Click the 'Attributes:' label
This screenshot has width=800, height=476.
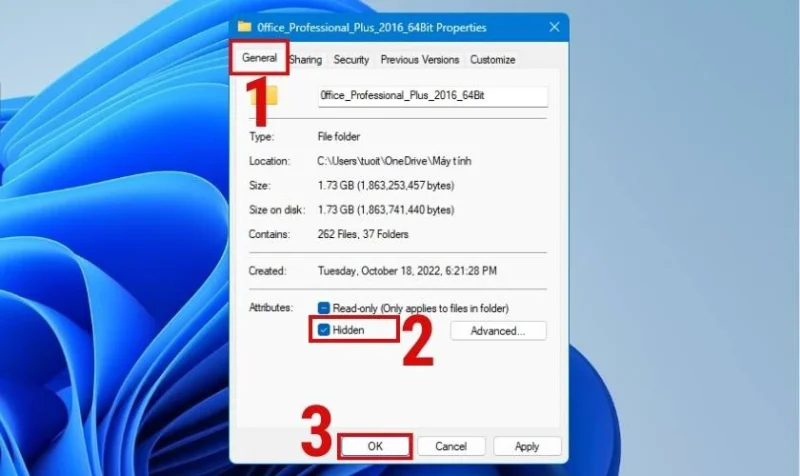(271, 308)
